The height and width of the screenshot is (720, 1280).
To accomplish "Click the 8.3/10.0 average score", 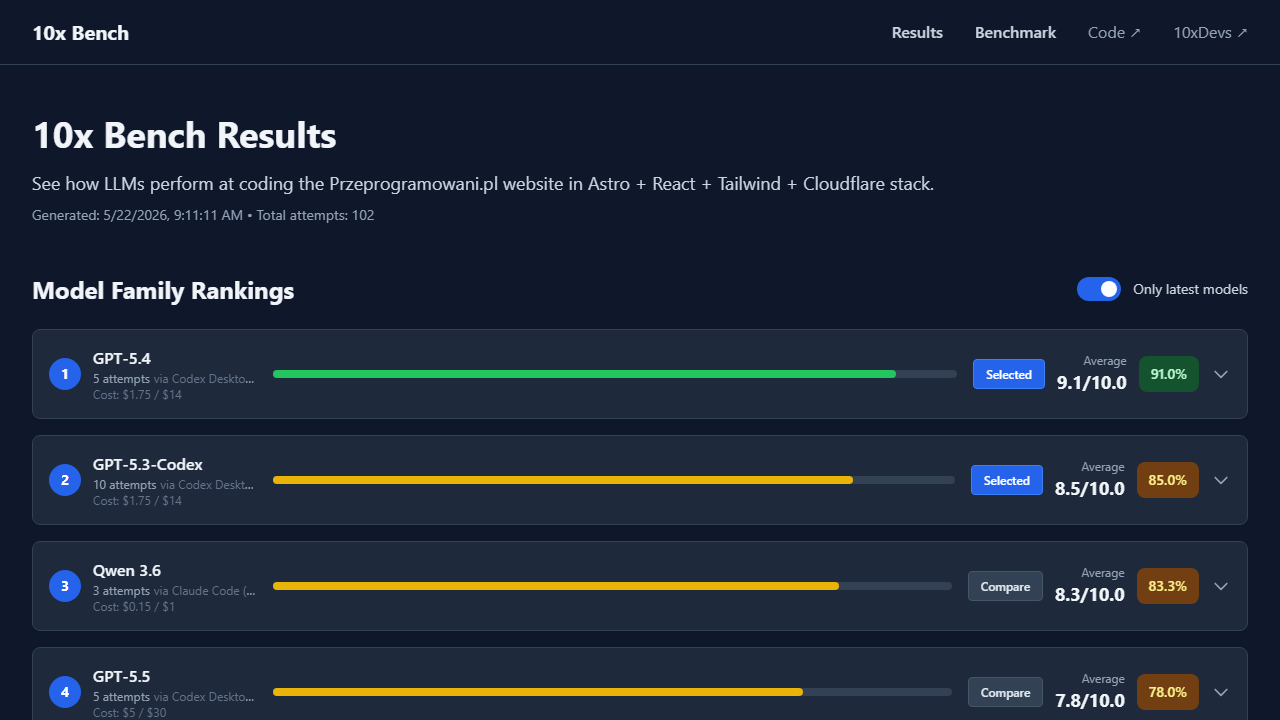I will (1090, 594).
